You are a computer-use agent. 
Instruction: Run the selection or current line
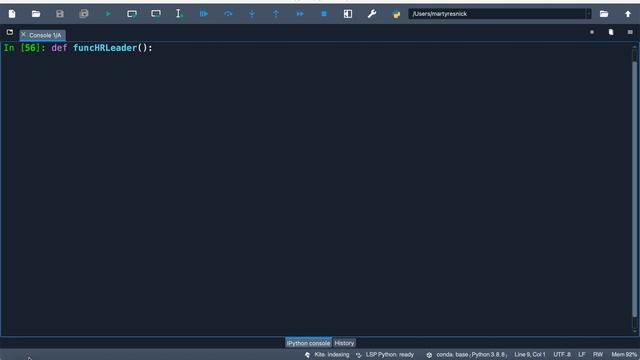179,14
